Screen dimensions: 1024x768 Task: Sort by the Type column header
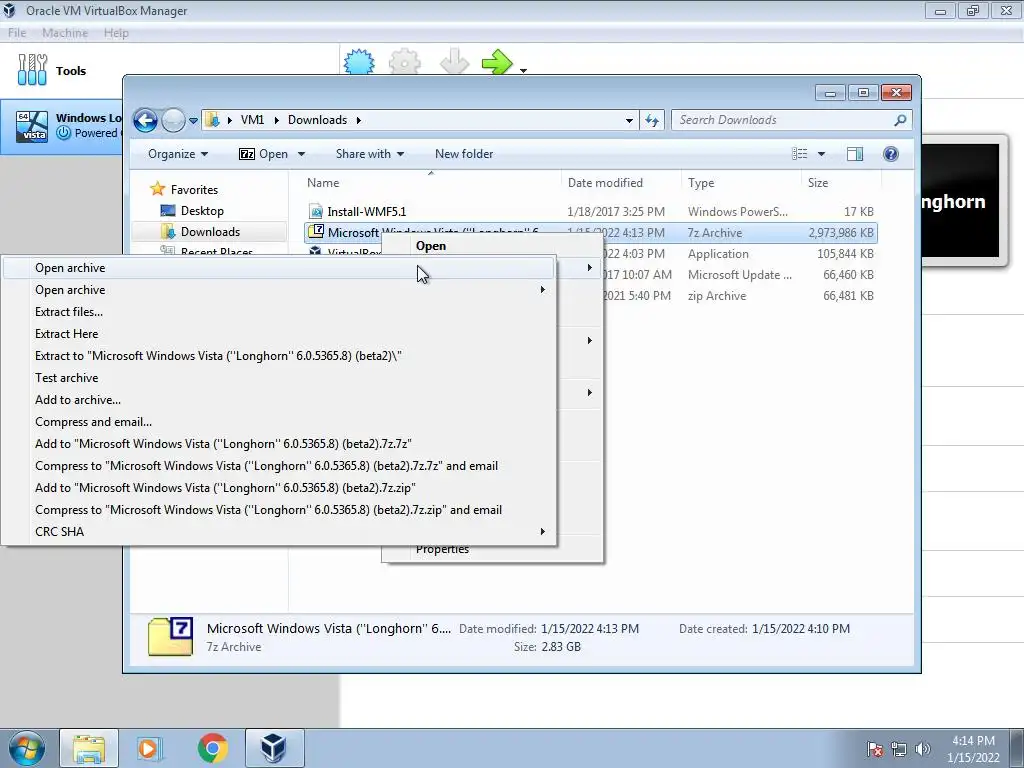click(701, 183)
